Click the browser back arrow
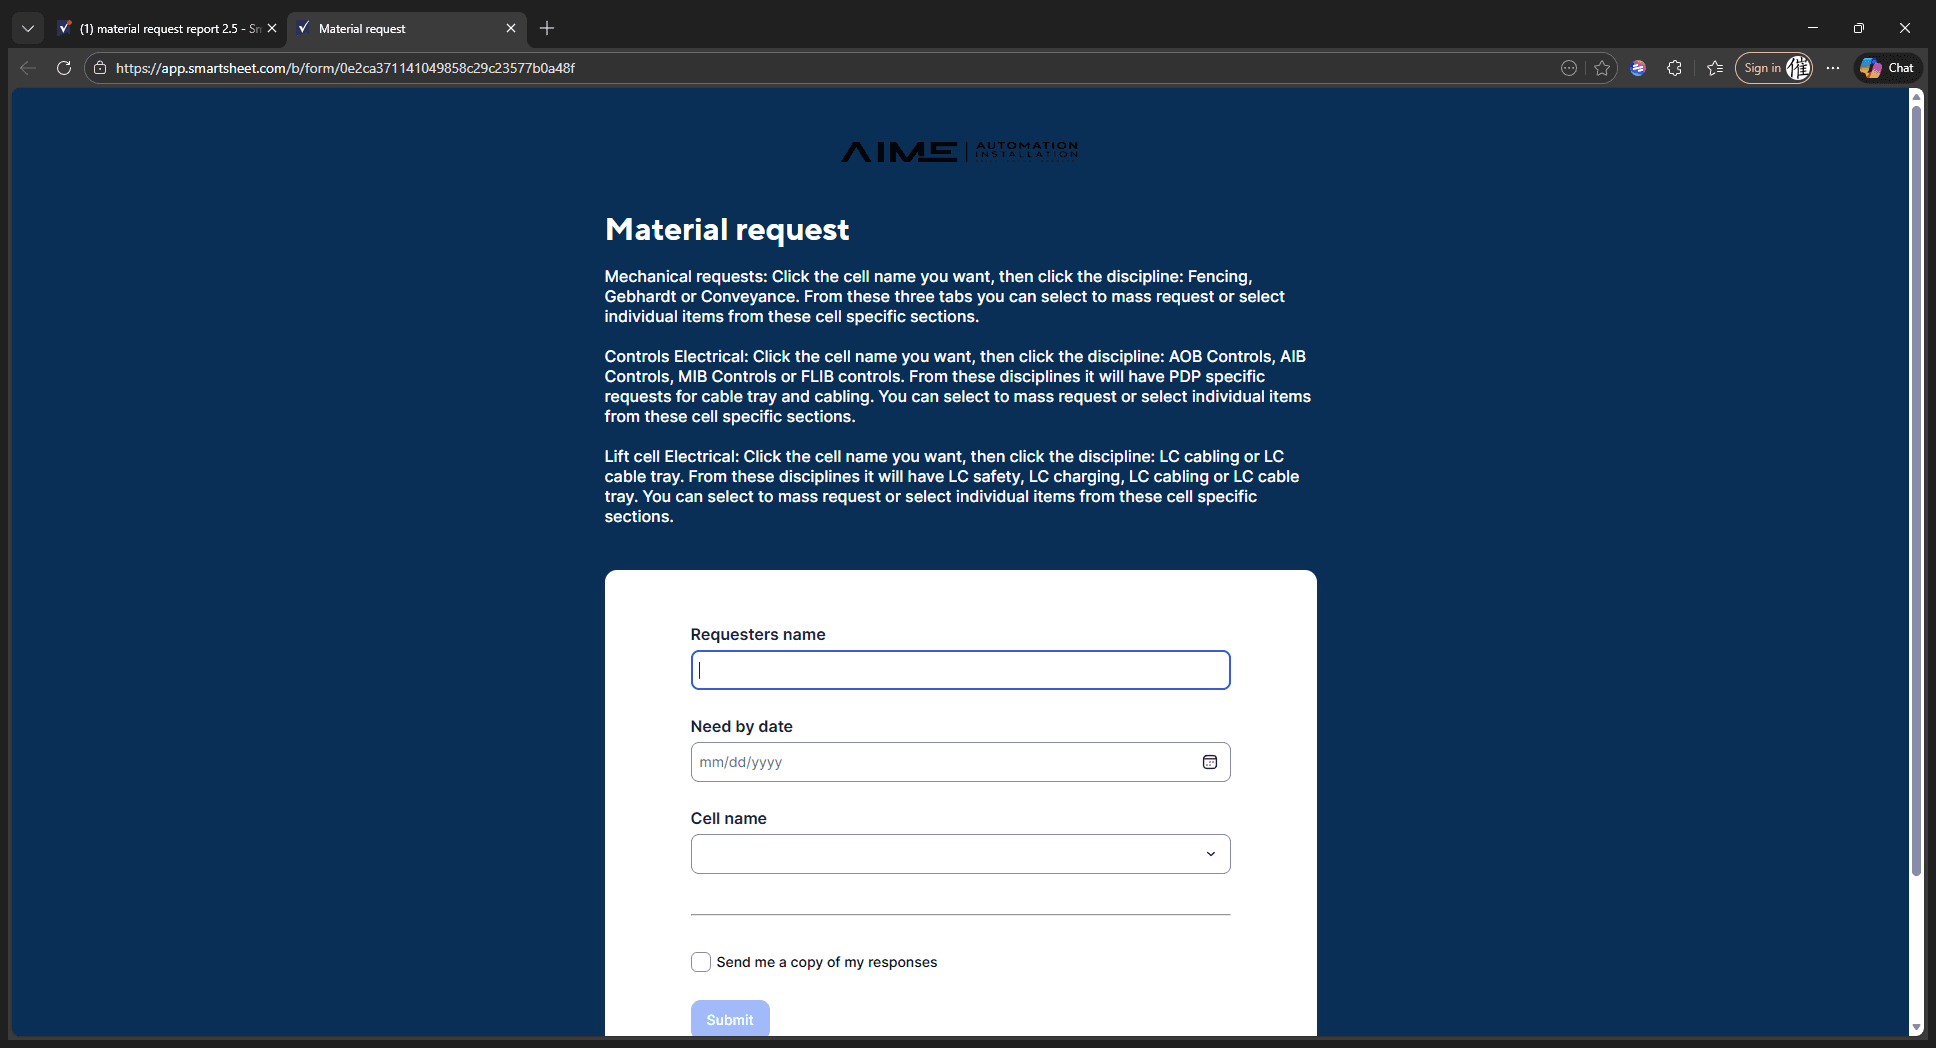The image size is (1936, 1048). pos(28,68)
